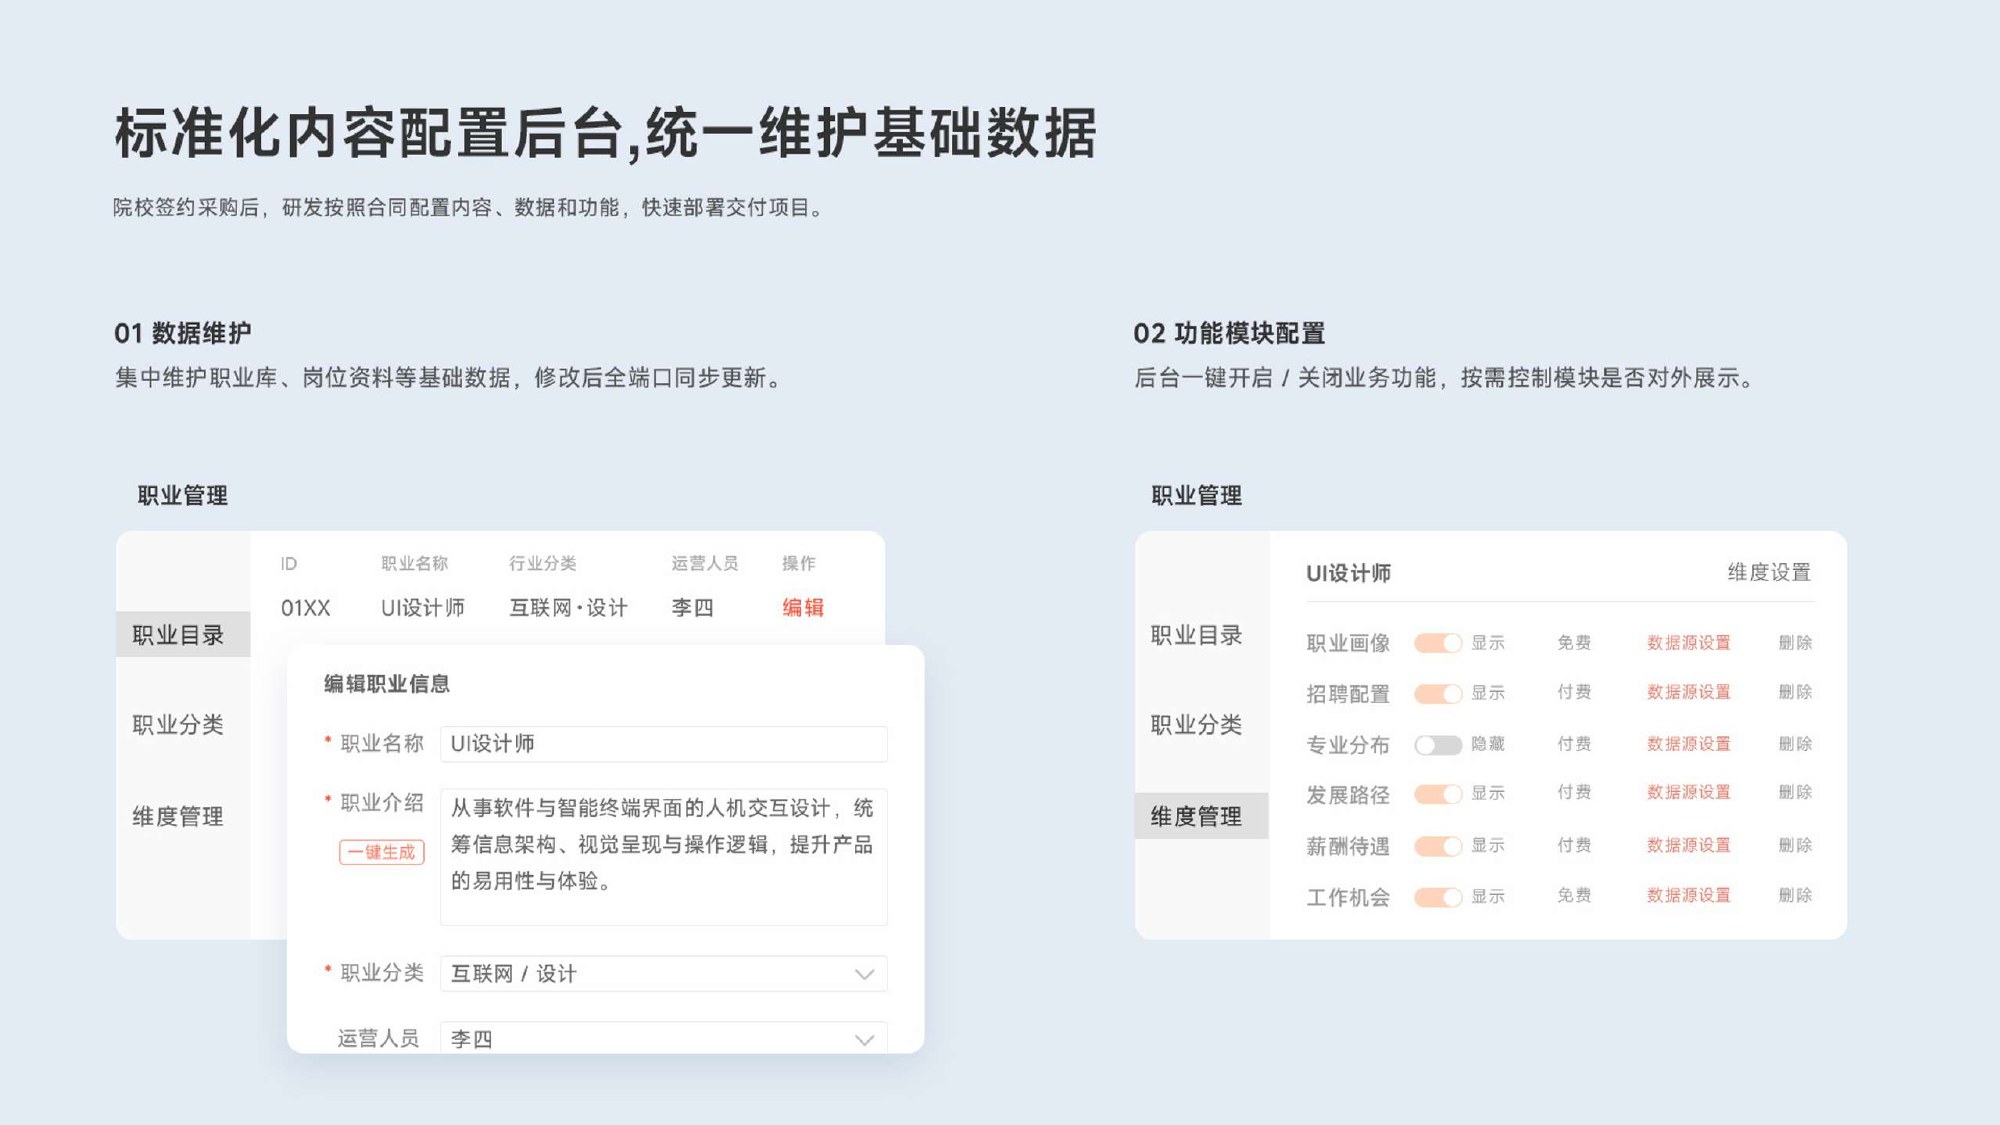2000x1125 pixels.
Task: Open 数据源设置 for 招聘配置
Action: pos(1688,692)
